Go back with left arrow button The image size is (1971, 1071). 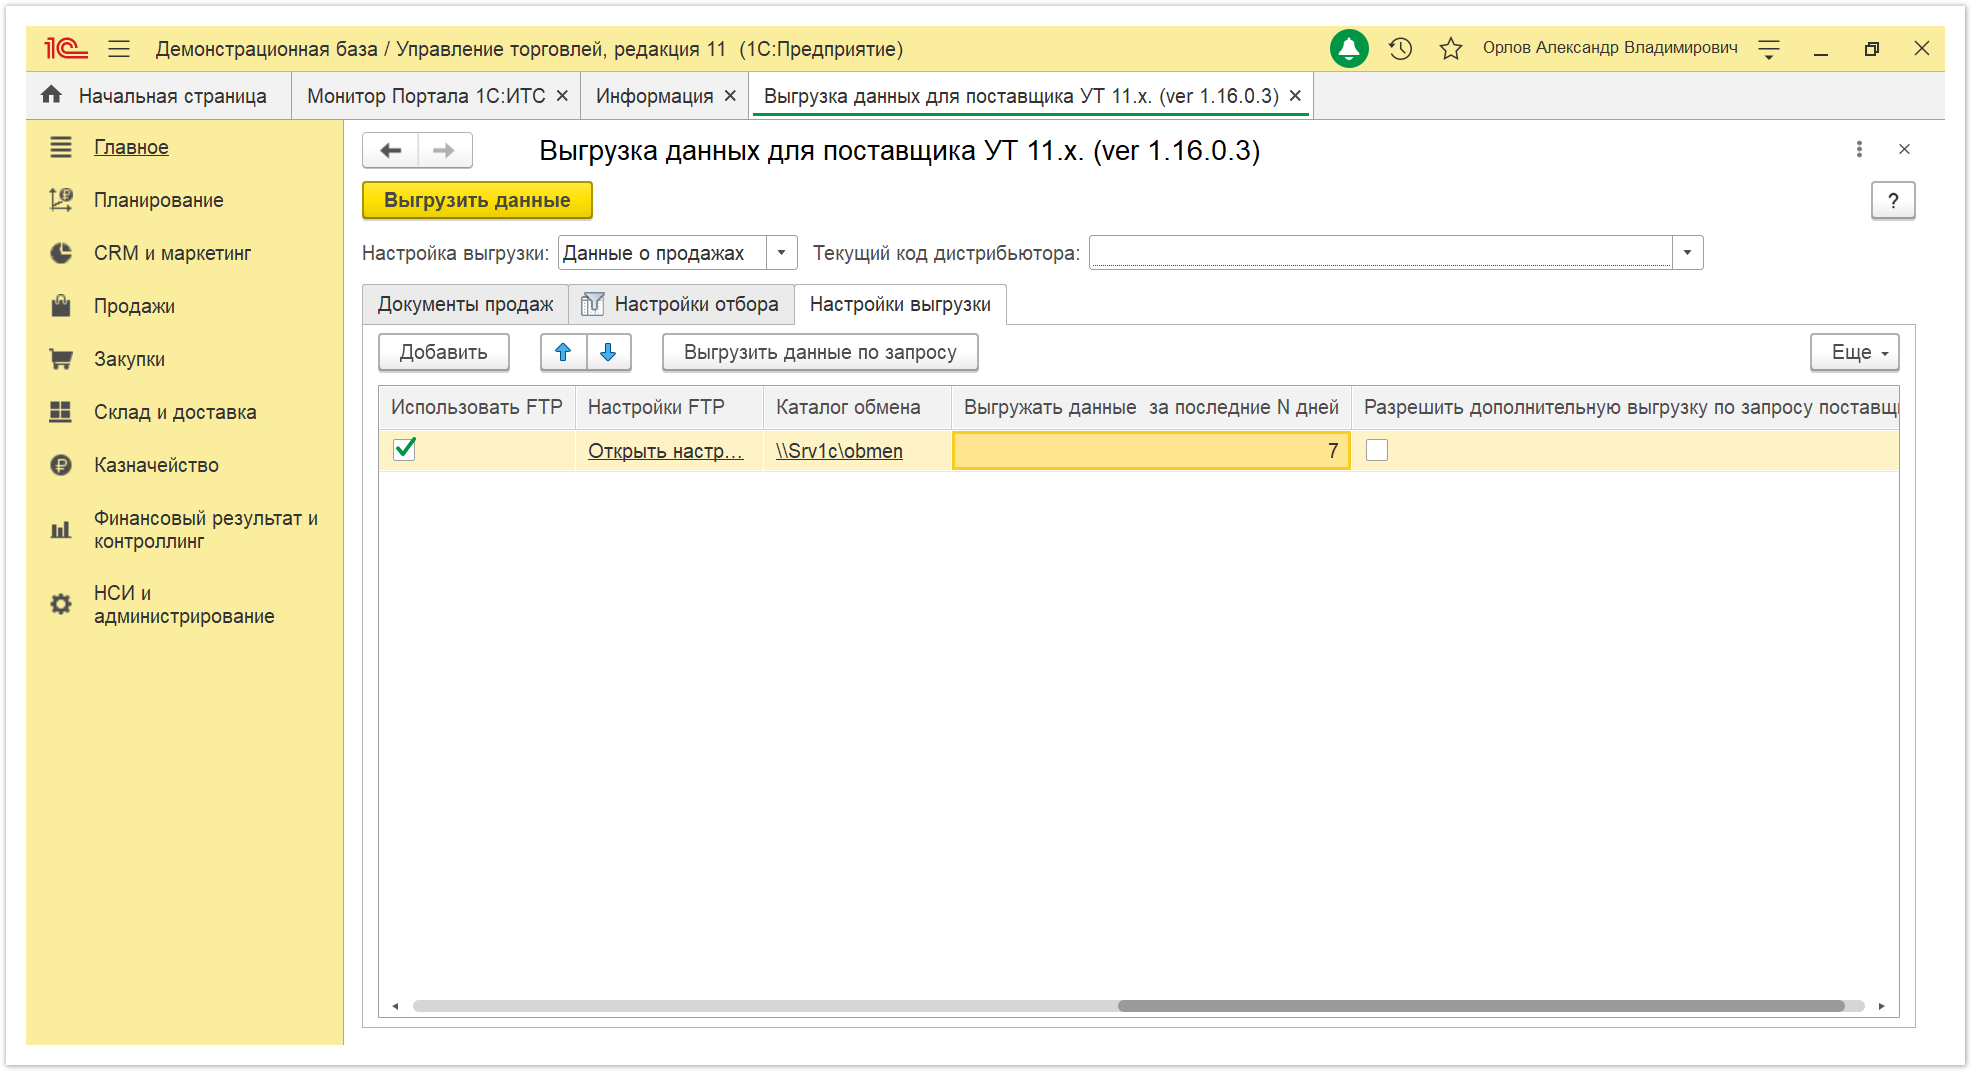tap(390, 150)
